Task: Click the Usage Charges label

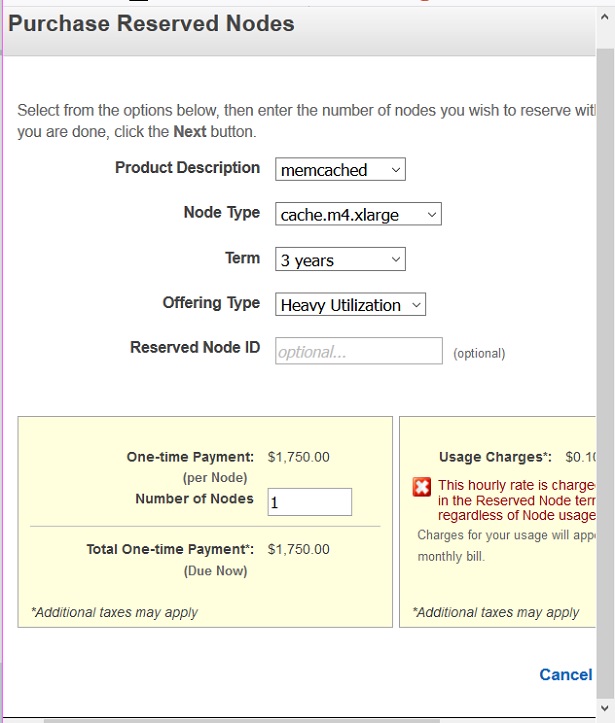Action: coord(495,458)
